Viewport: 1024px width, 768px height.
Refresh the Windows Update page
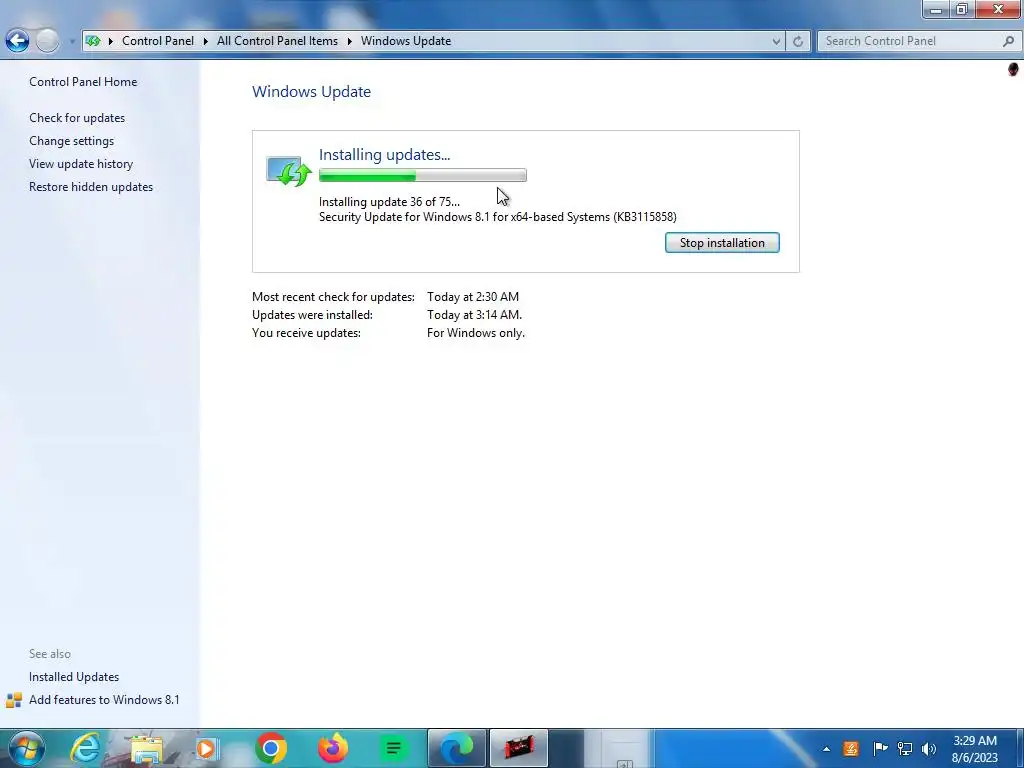pyautogui.click(x=797, y=41)
